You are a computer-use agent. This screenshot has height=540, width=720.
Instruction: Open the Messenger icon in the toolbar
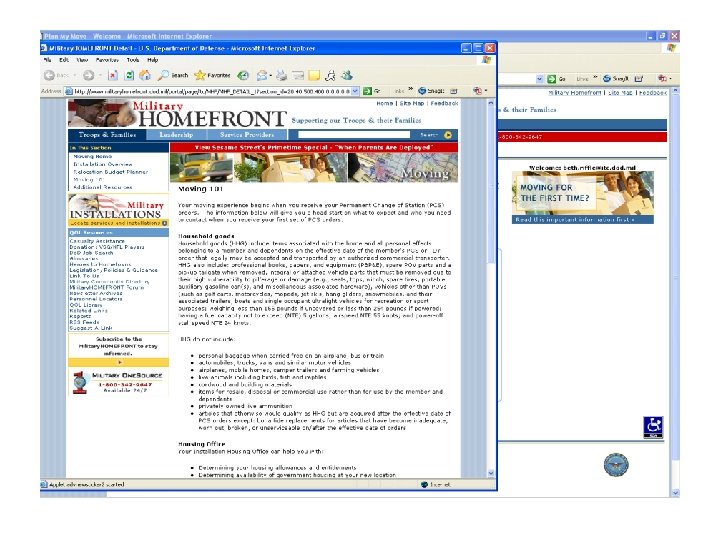click(347, 75)
